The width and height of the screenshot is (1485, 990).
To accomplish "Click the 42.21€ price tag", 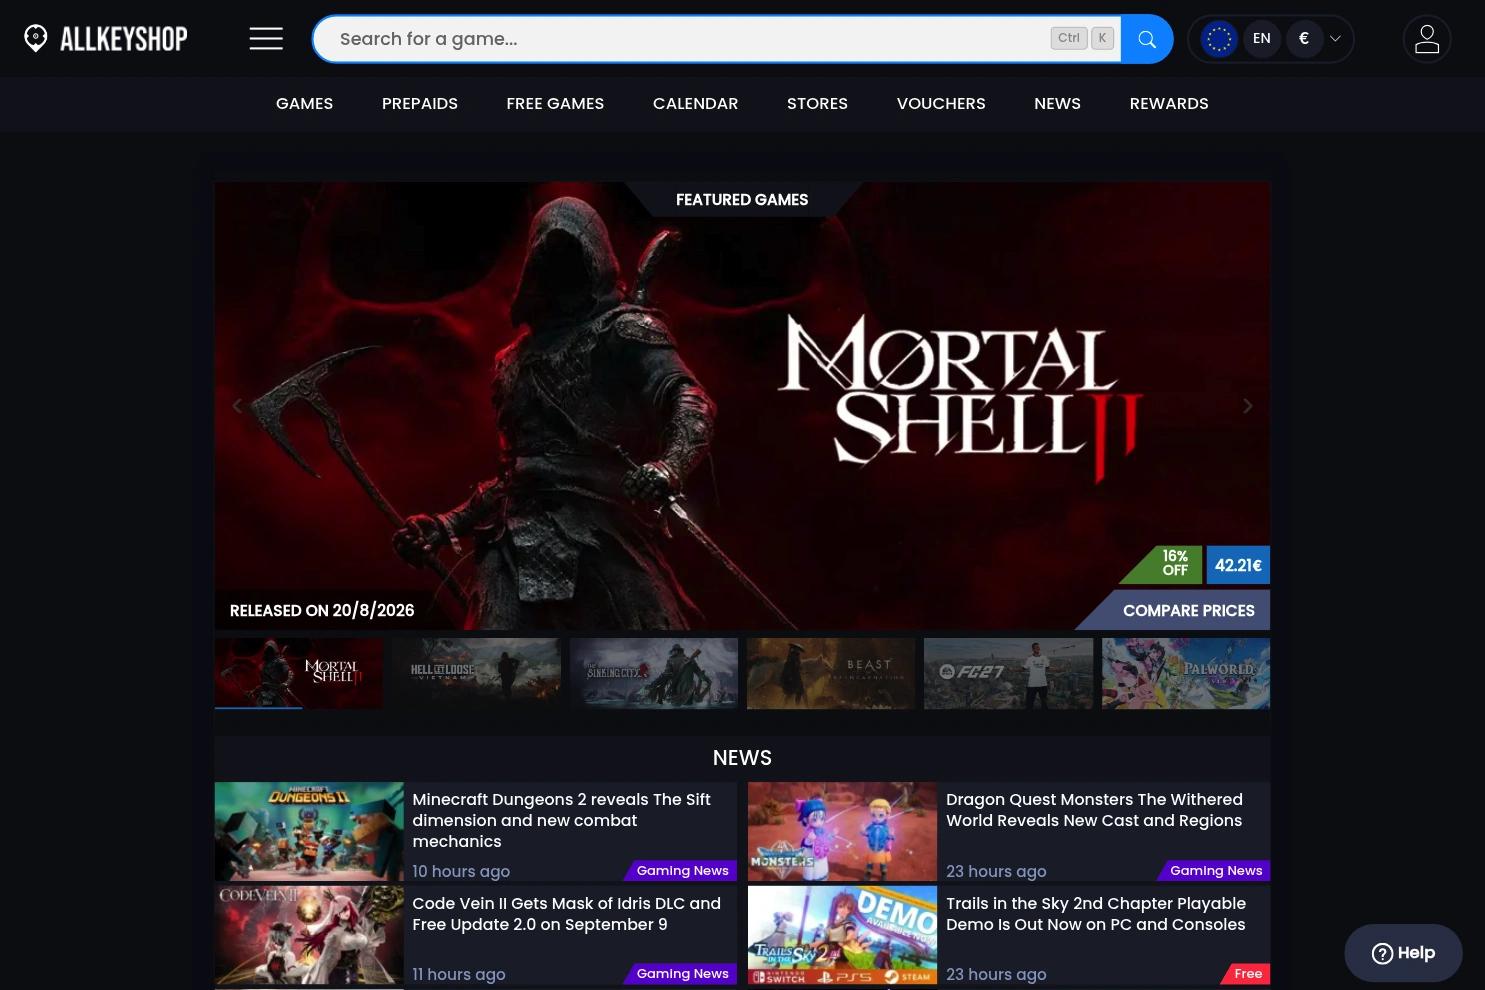I will point(1238,565).
